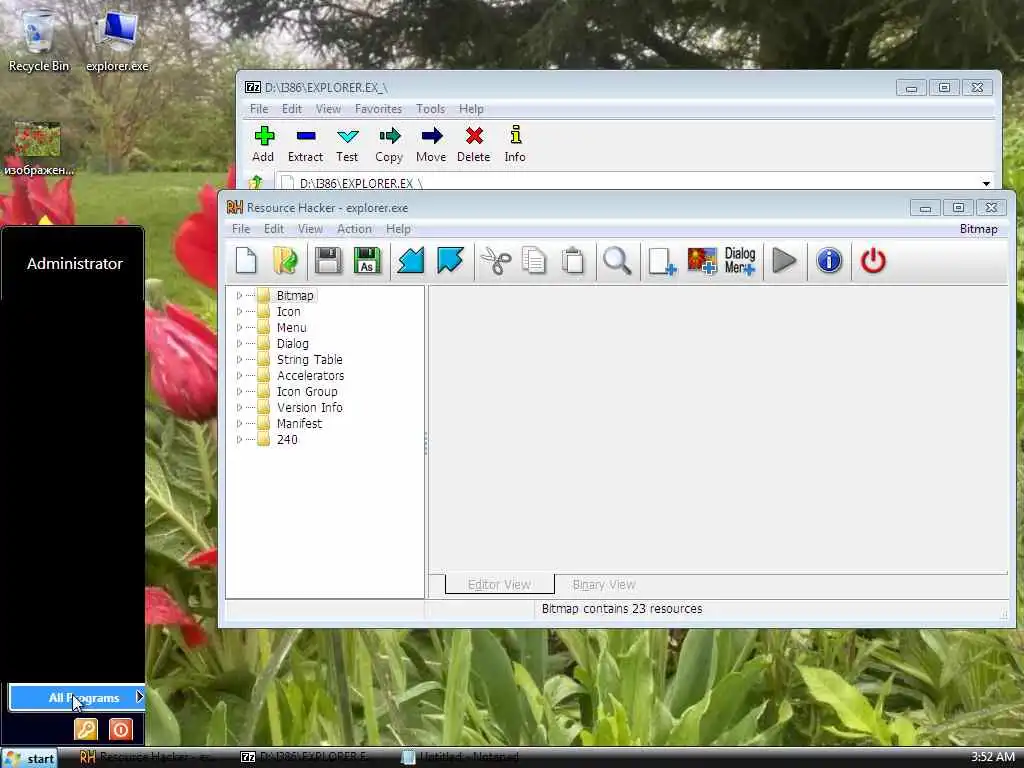Click the blue down-left arrow toolbar icon
The image size is (1024, 768).
411,261
